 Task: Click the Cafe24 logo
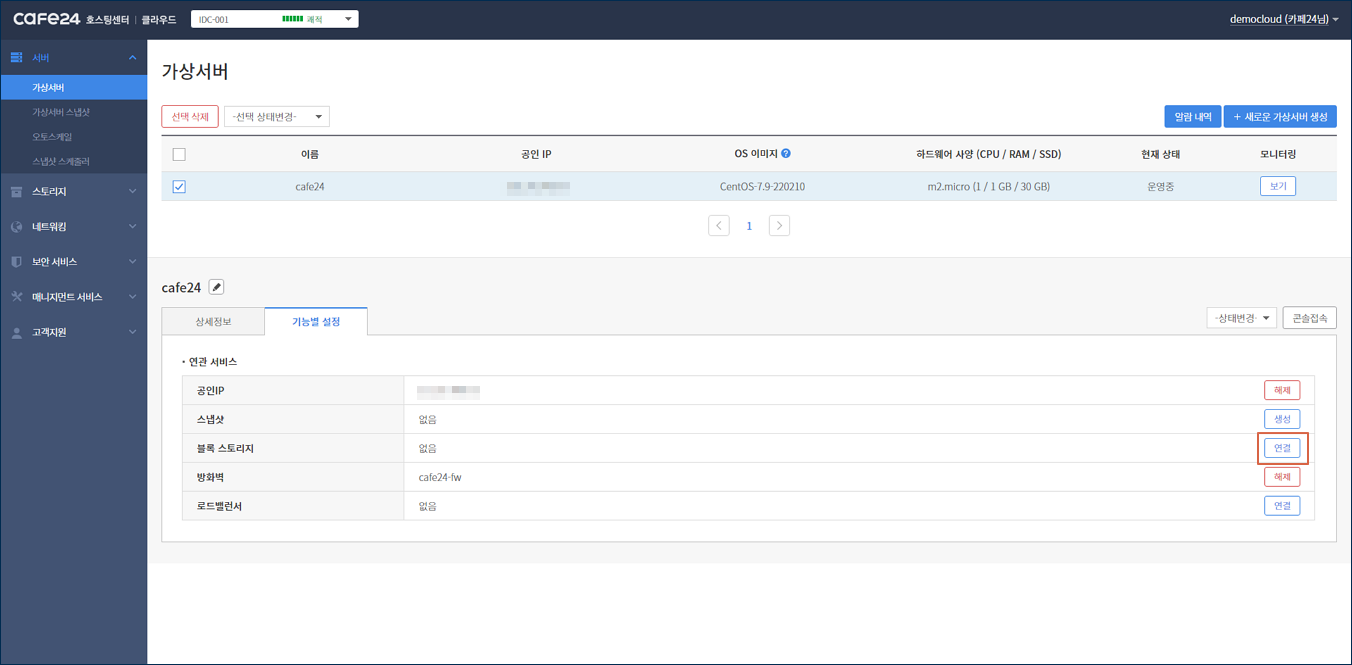(x=47, y=19)
